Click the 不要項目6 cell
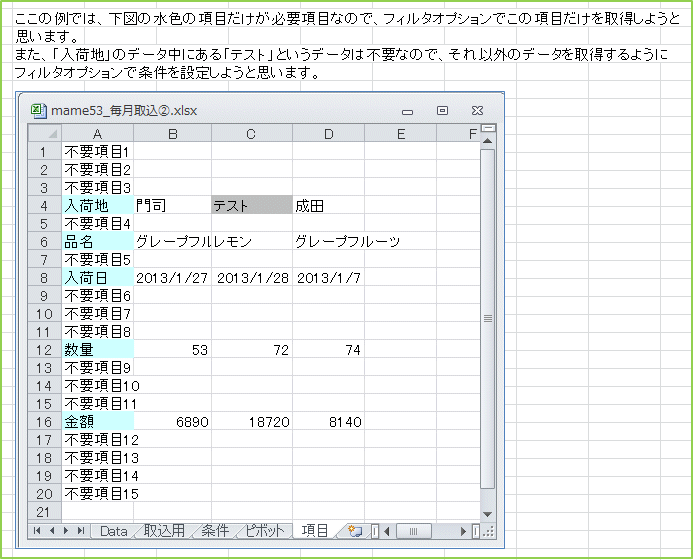693x560 pixels. tap(98, 296)
